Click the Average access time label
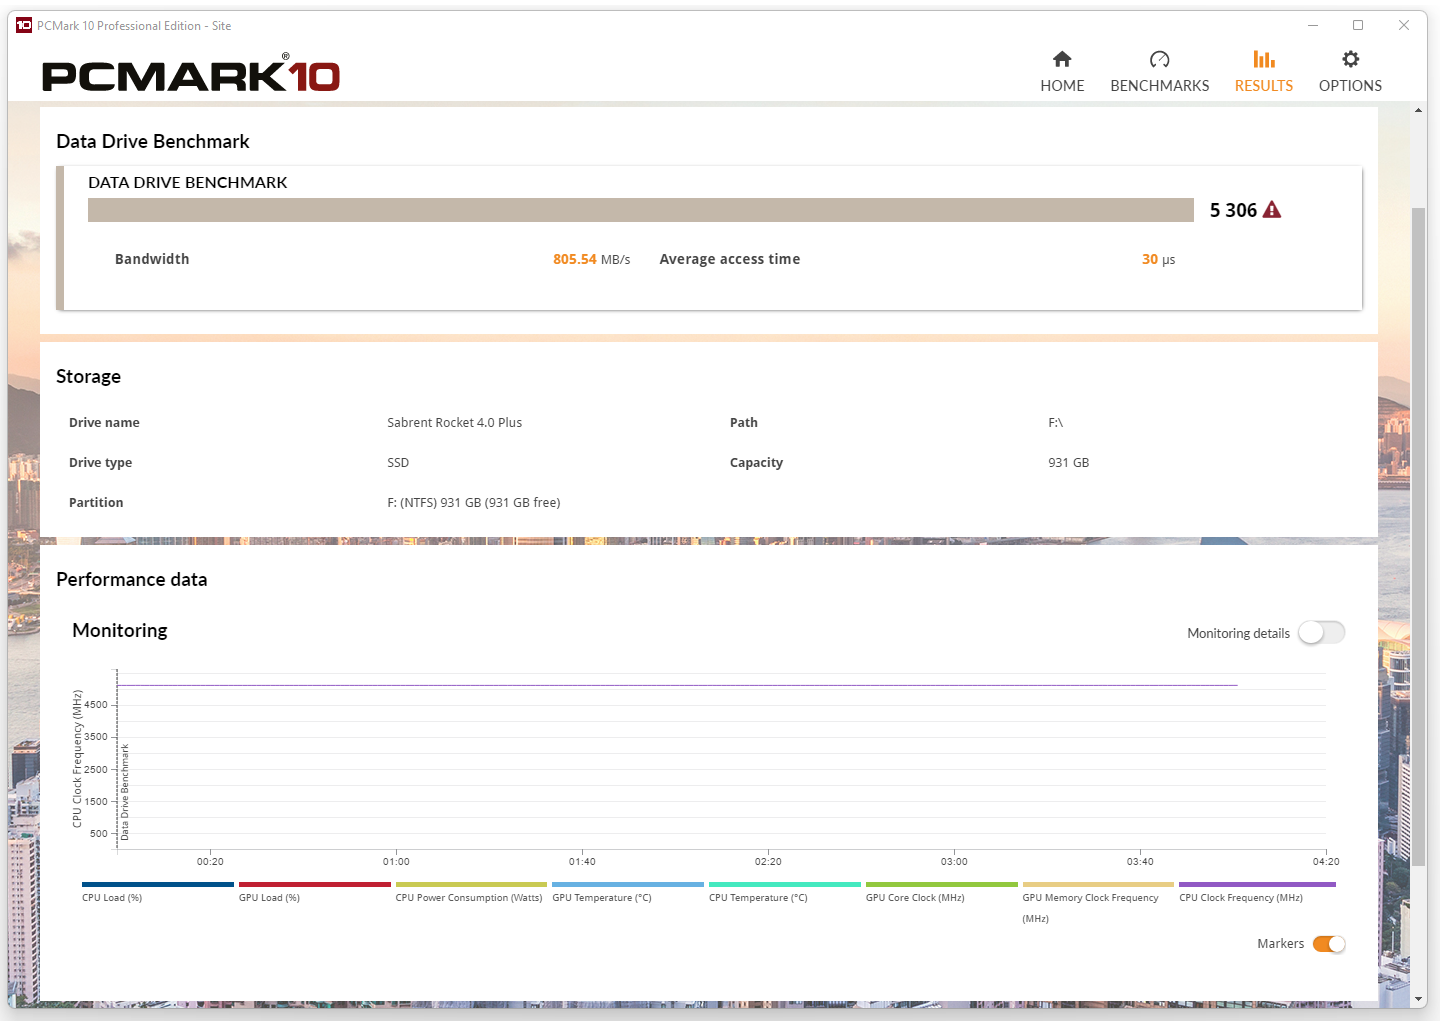1440x1021 pixels. click(x=730, y=259)
